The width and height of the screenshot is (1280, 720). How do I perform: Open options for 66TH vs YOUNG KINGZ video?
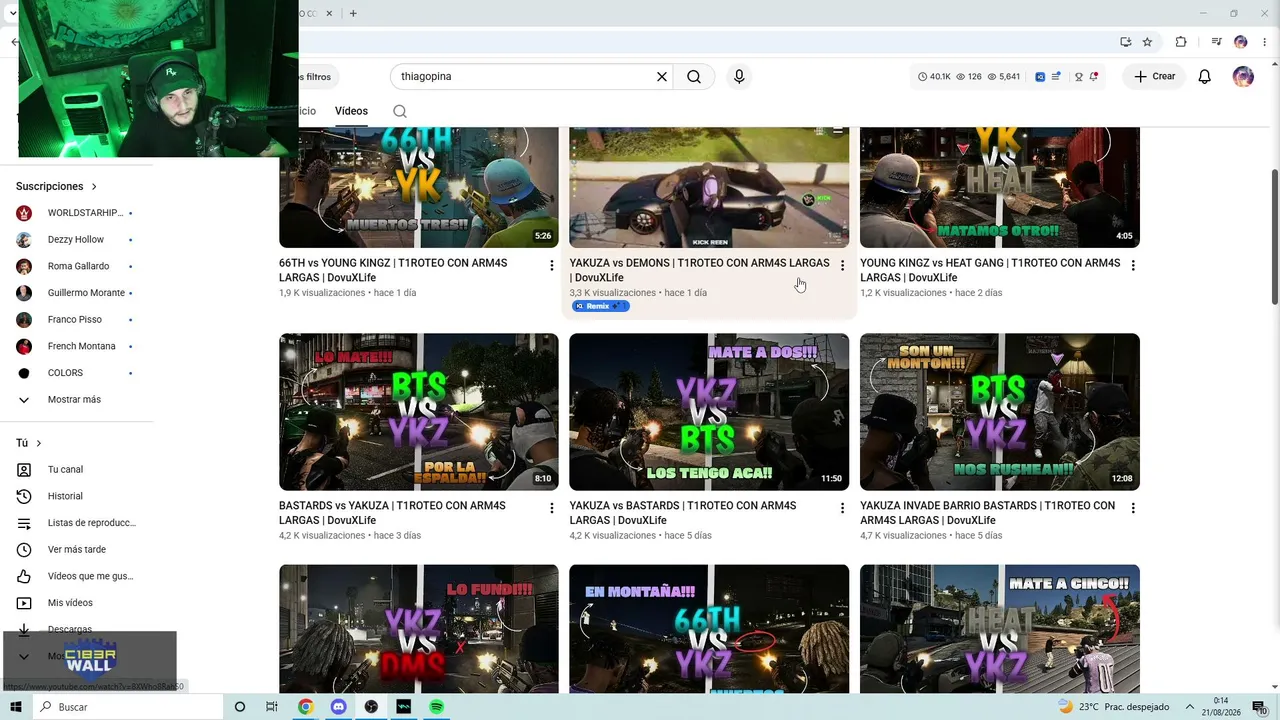(551, 265)
